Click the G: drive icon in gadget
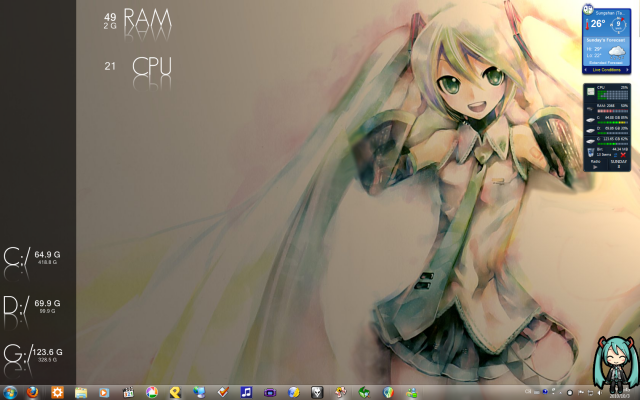 click(x=590, y=141)
